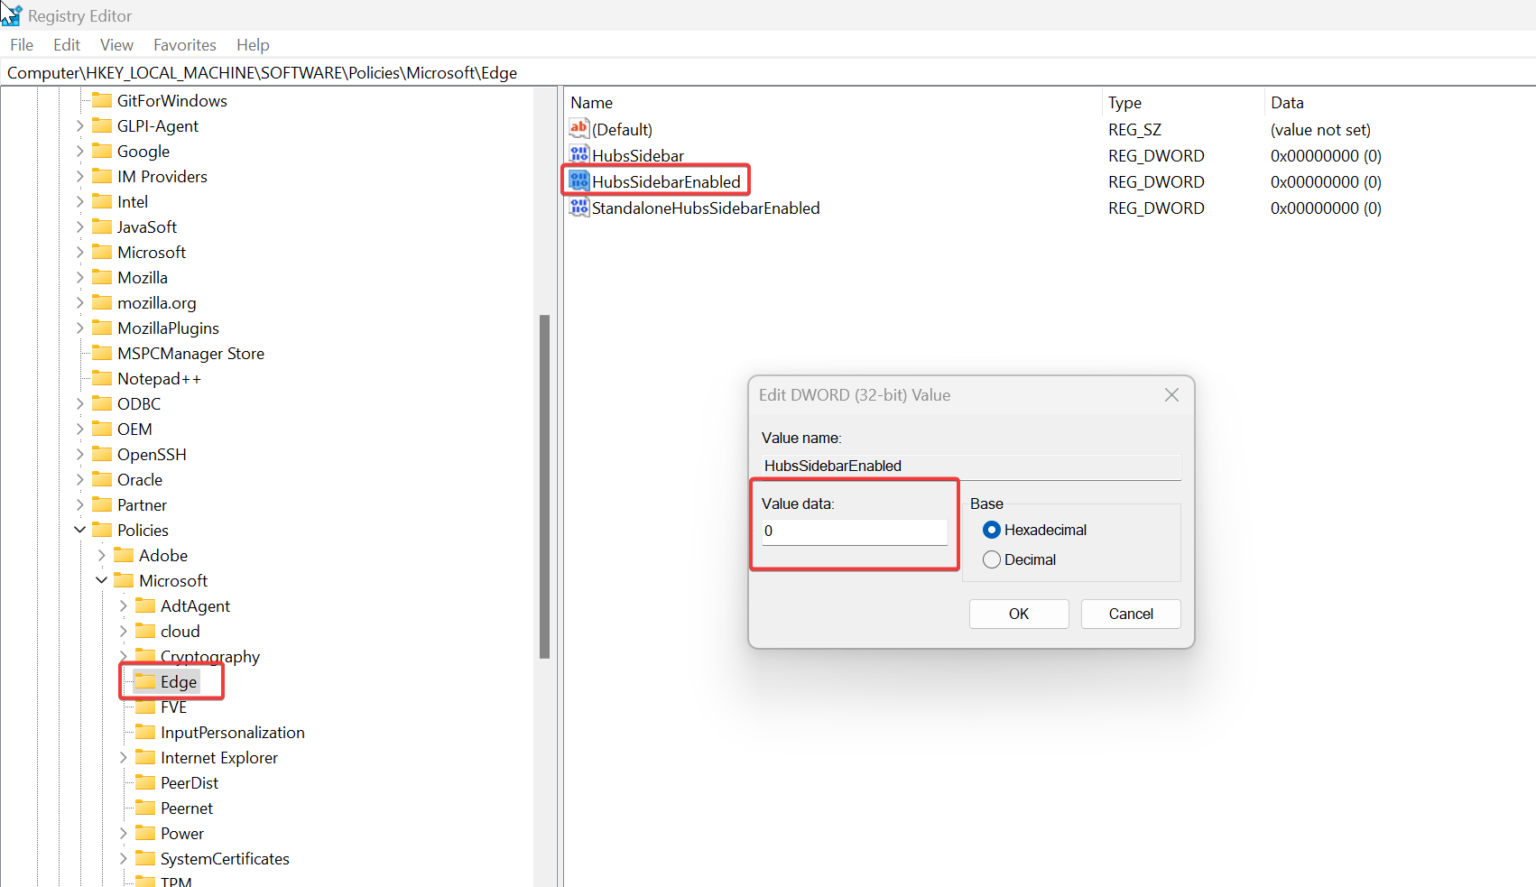Viewport: 1536px width, 887px height.
Task: Click the REG_DWORD icon beside HubsSidebar
Action: click(579, 155)
